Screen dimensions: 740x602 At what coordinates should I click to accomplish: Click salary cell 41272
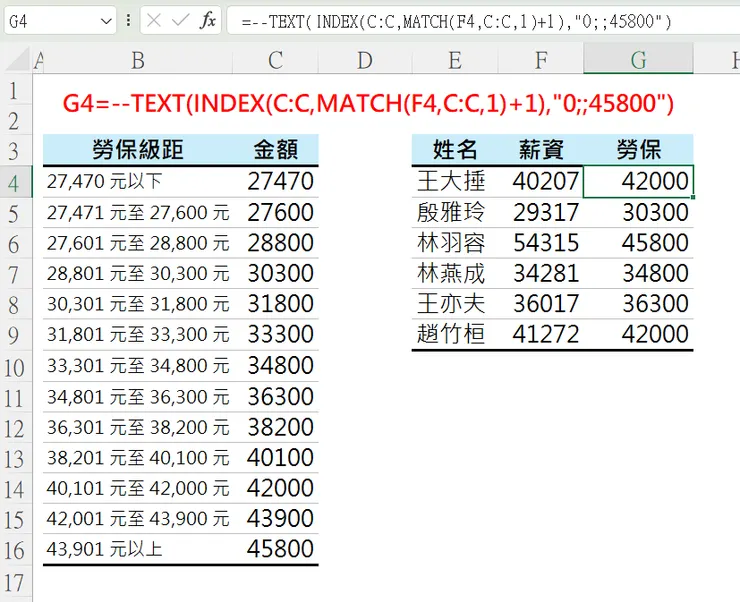tap(540, 334)
